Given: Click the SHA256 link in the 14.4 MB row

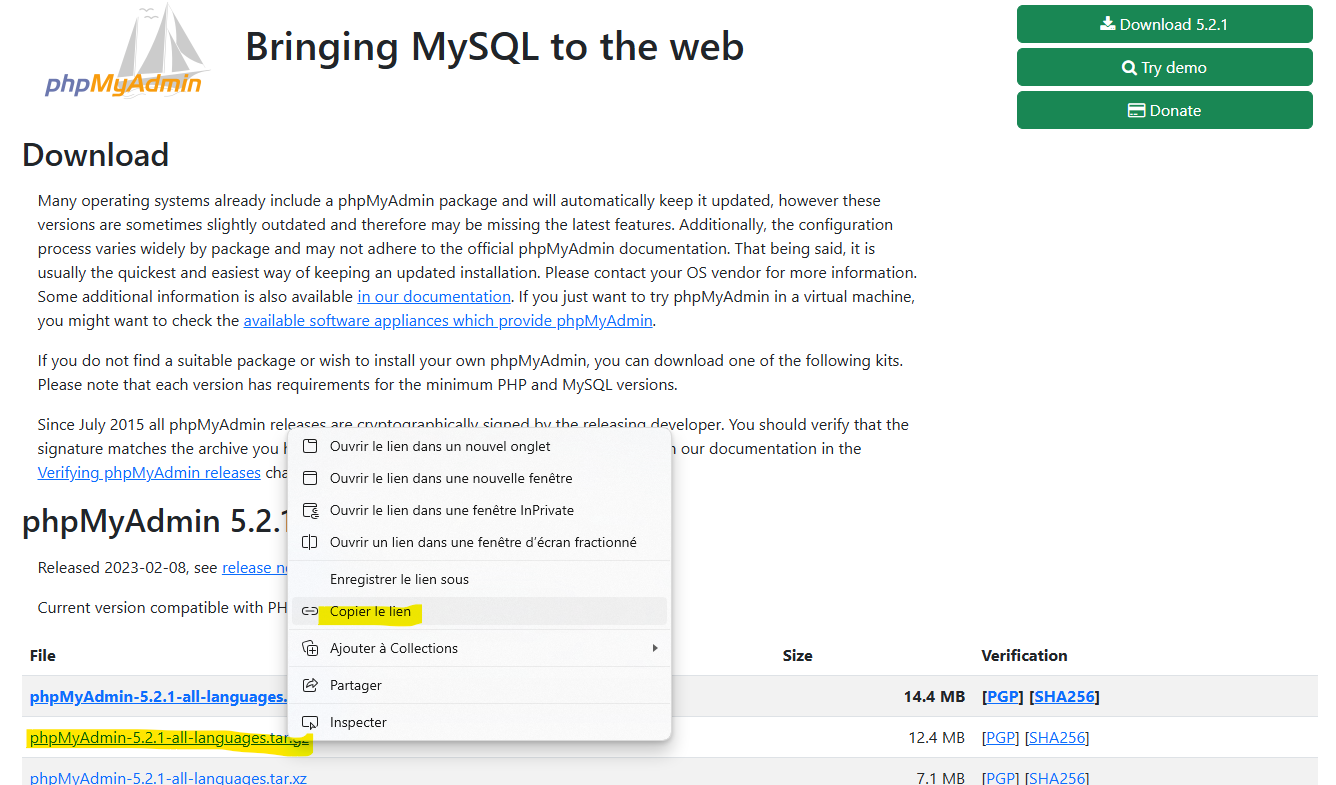Looking at the screenshot, I should coord(1063,696).
